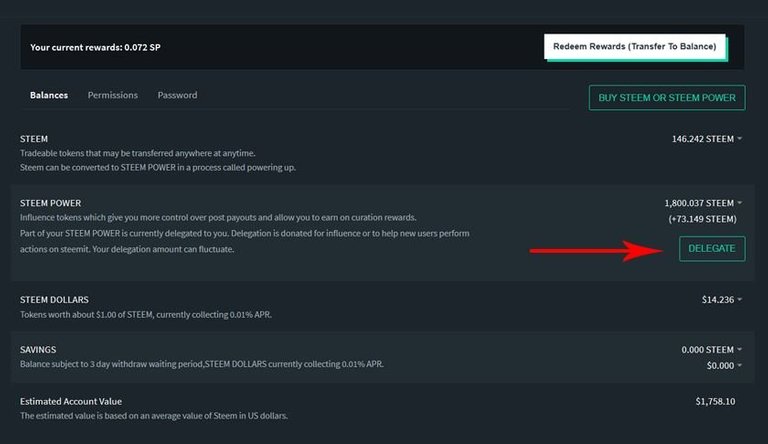Open the $0.000 savings dollars dropdown

[724, 366]
